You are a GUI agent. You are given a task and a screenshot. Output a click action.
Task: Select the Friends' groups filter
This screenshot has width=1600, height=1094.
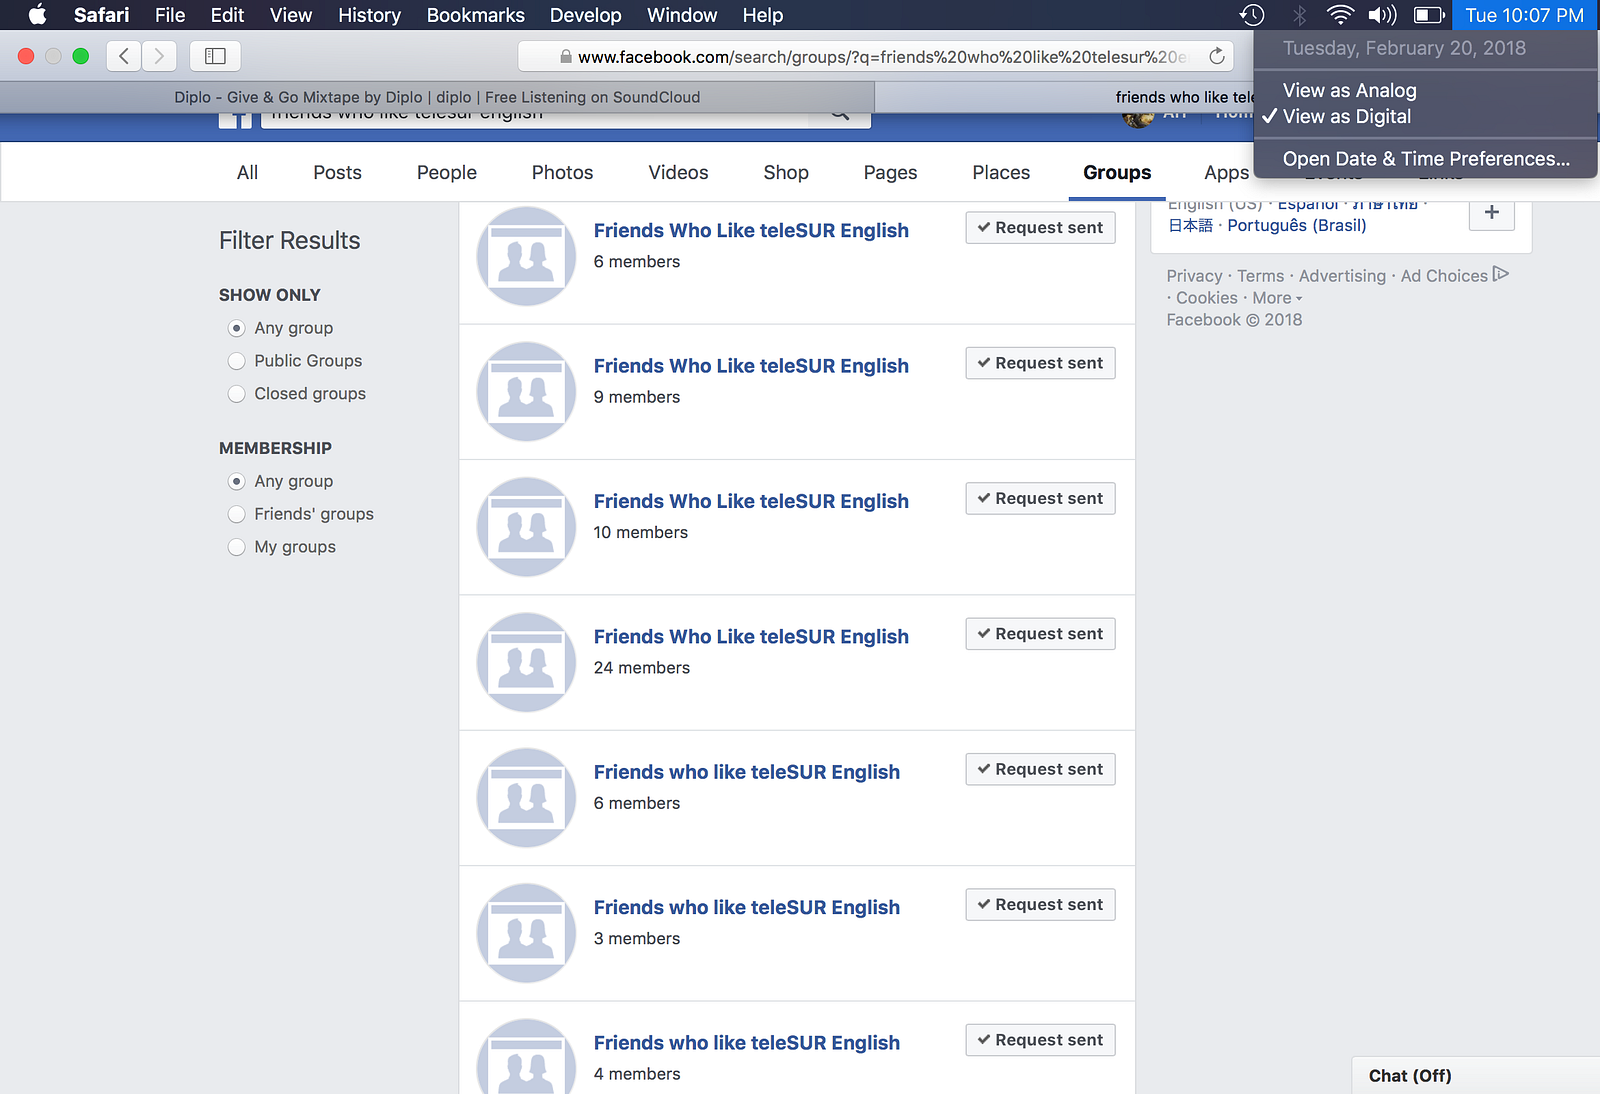pos(236,514)
